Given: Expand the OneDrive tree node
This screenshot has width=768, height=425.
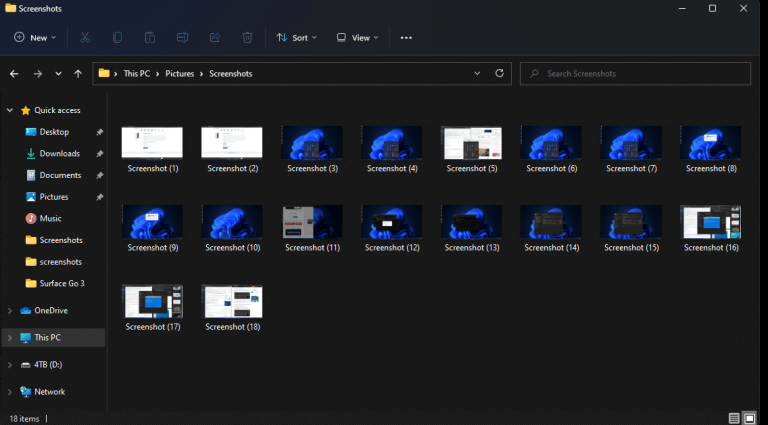Looking at the screenshot, I should (10, 311).
